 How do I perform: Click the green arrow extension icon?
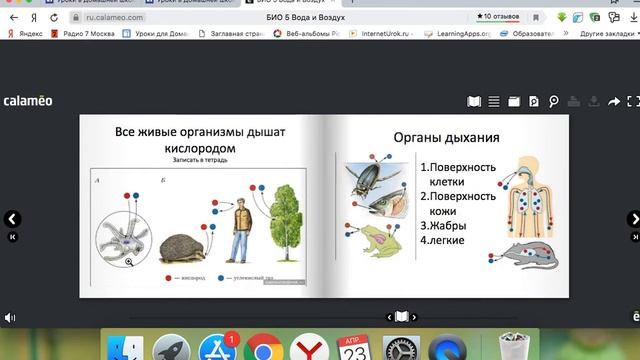(562, 17)
